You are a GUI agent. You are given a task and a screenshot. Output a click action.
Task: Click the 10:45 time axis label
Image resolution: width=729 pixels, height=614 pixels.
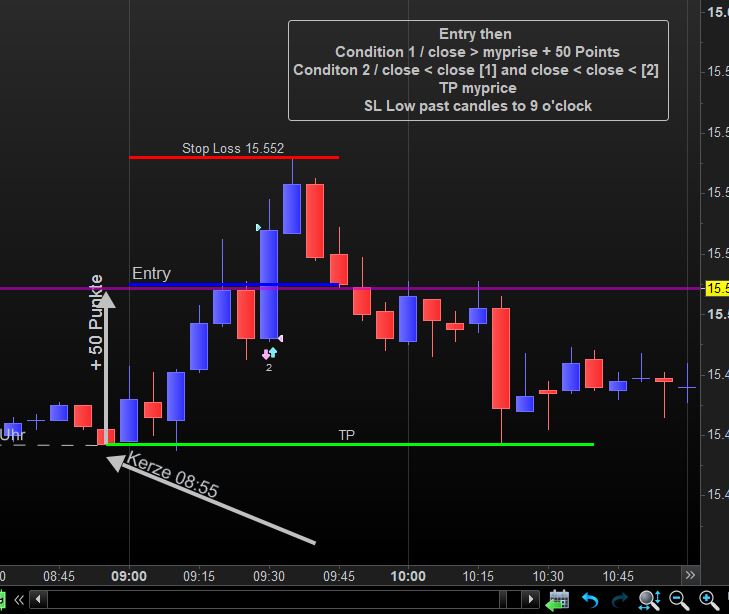point(618,576)
